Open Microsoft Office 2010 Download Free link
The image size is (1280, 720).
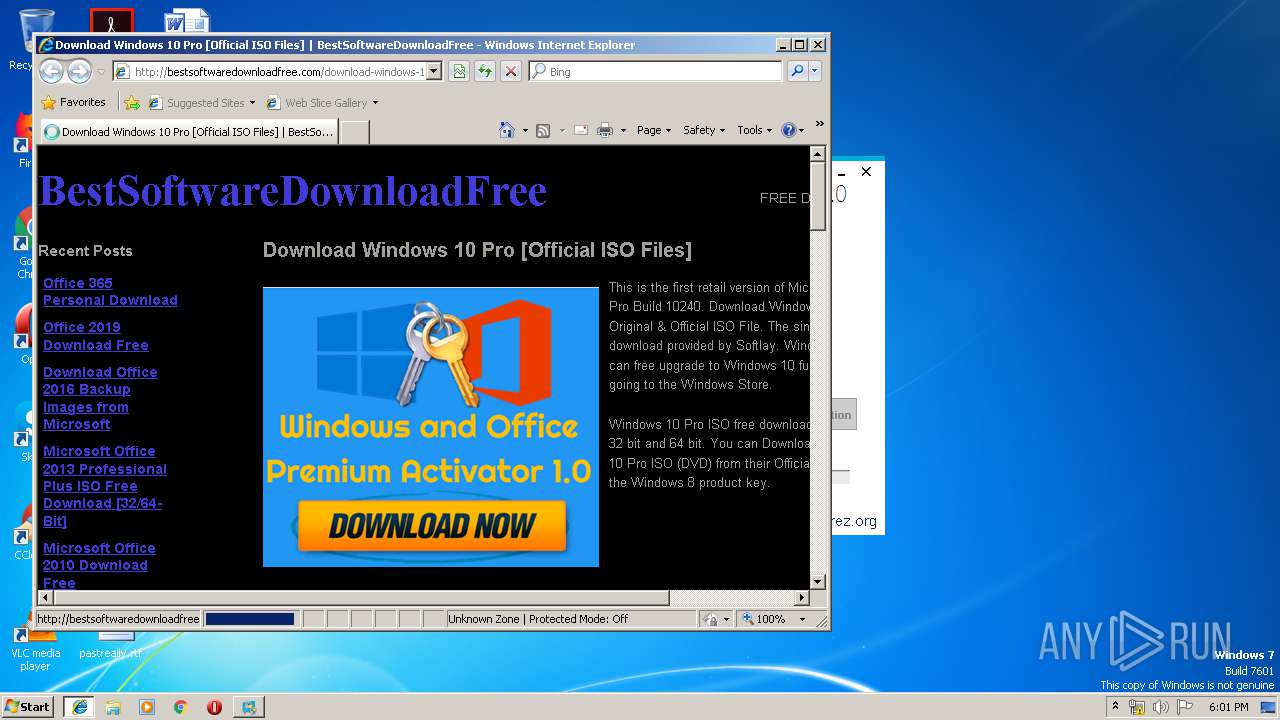pyautogui.click(x=99, y=565)
